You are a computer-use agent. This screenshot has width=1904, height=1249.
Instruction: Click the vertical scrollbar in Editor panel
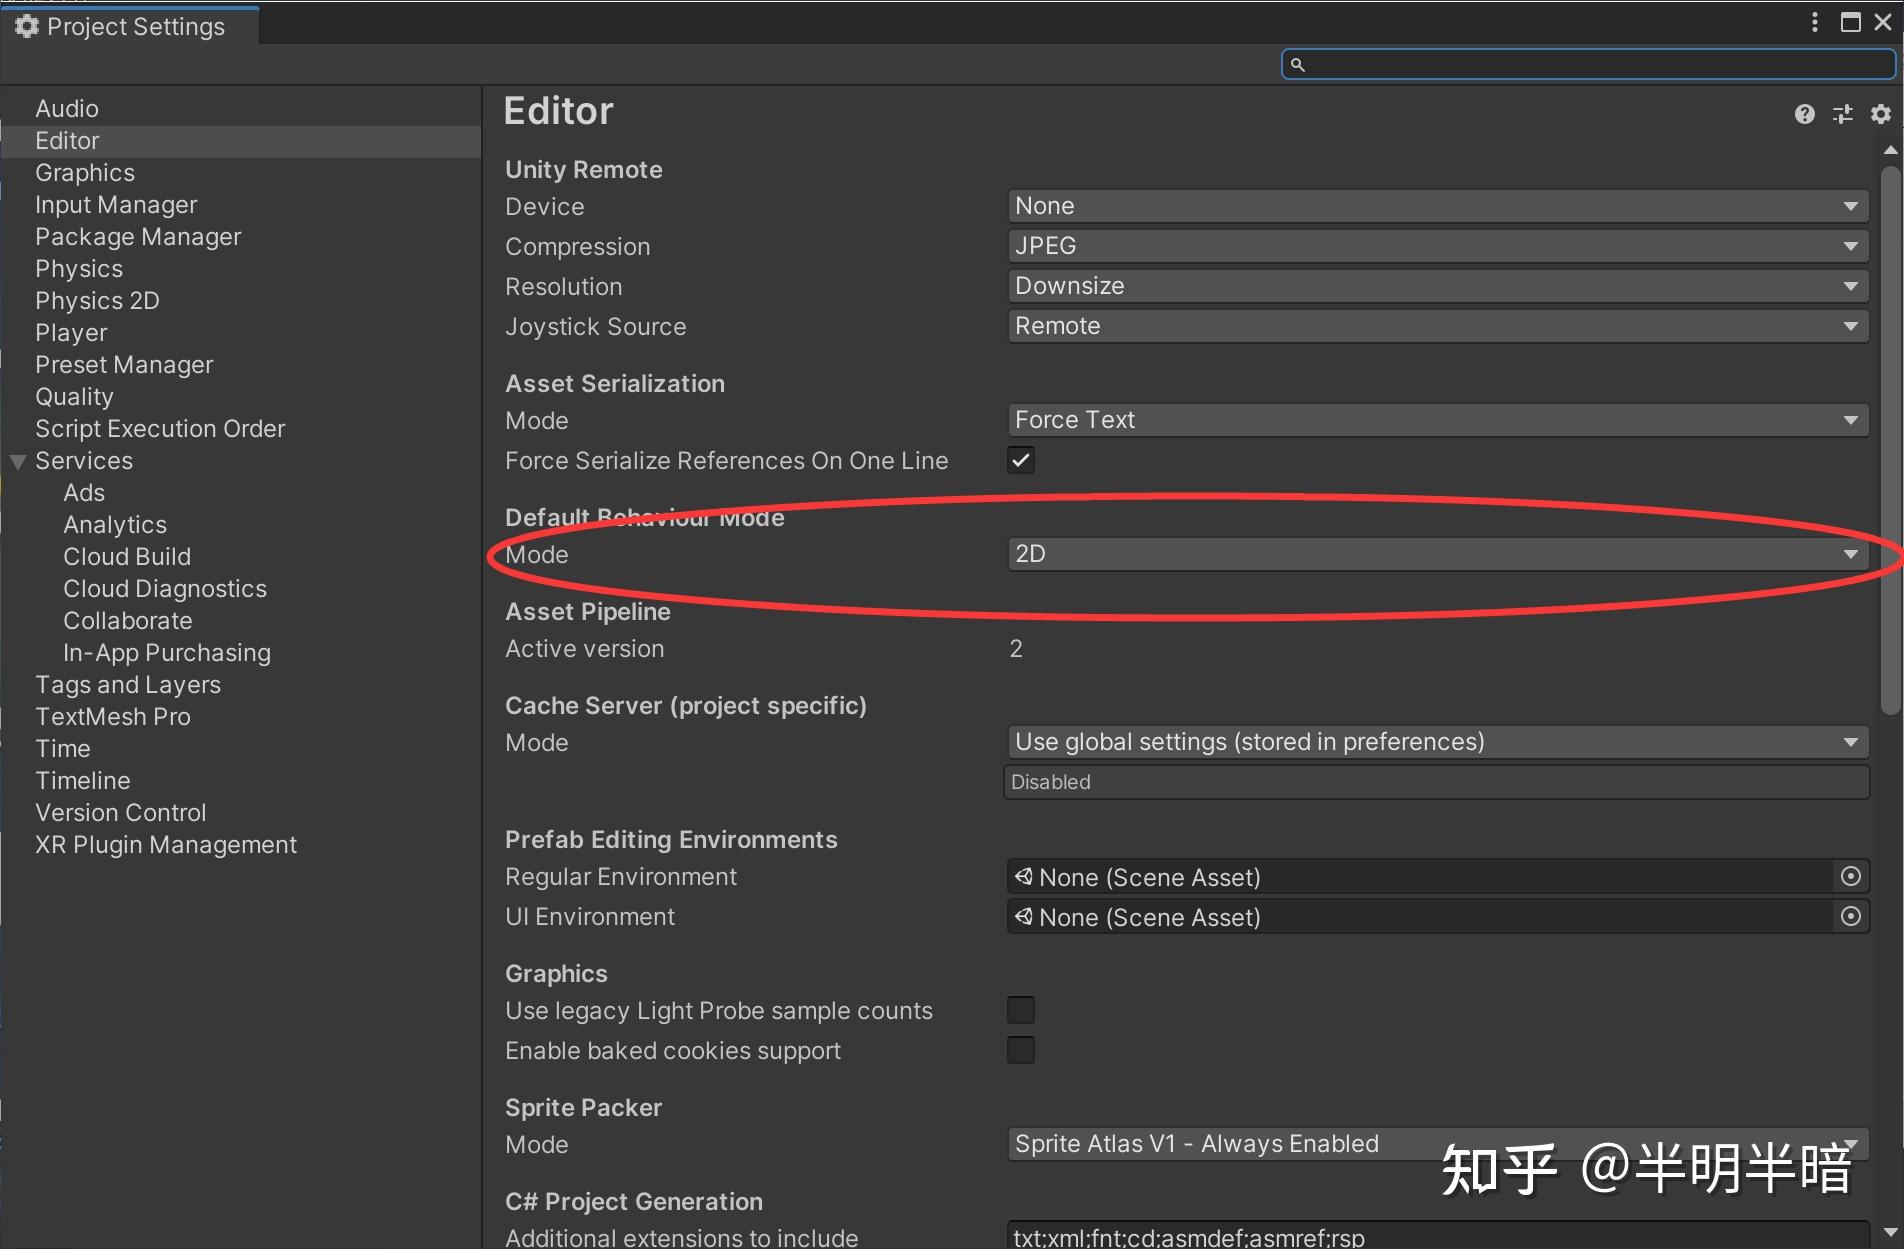click(x=1889, y=440)
